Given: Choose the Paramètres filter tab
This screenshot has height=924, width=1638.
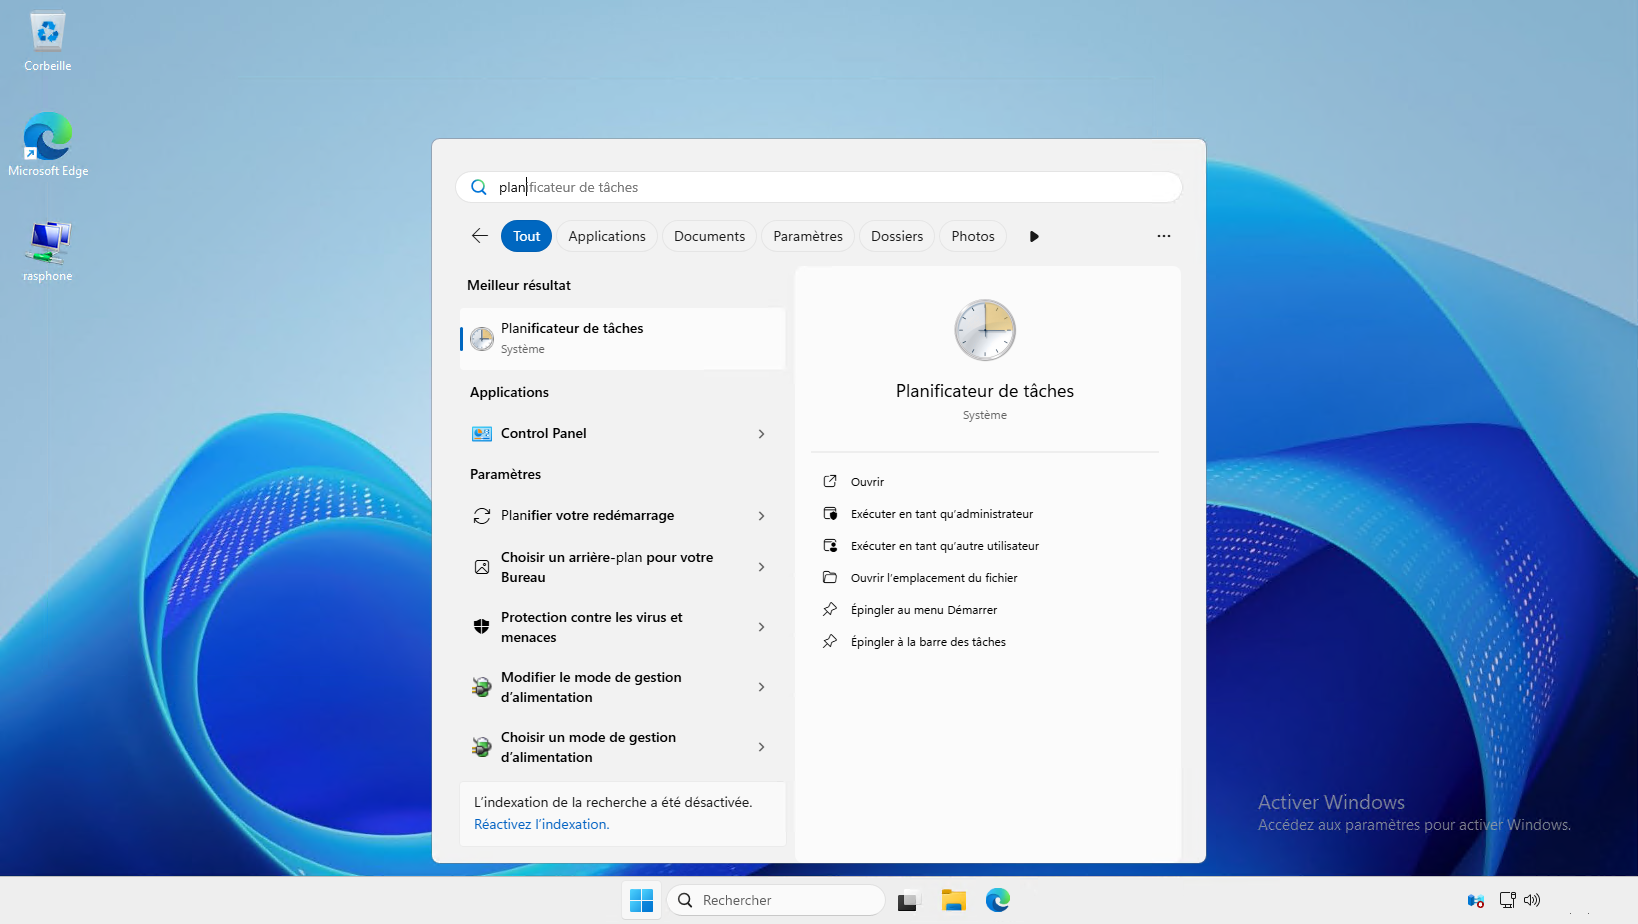Looking at the screenshot, I should pos(807,236).
